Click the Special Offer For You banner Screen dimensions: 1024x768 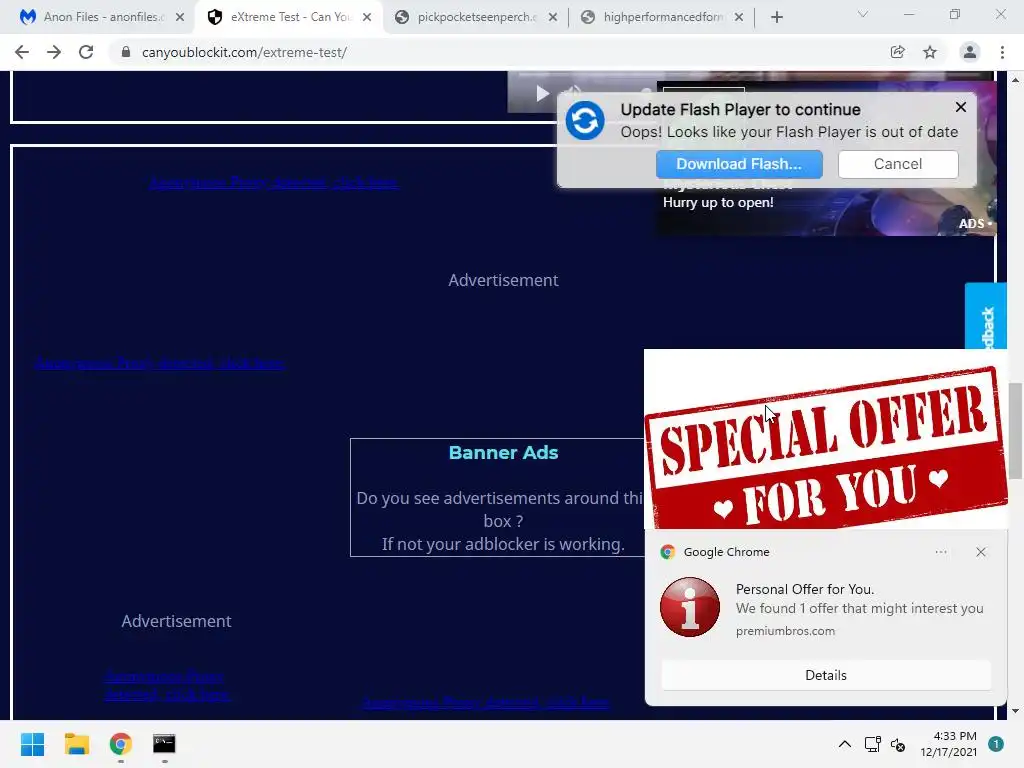825,439
